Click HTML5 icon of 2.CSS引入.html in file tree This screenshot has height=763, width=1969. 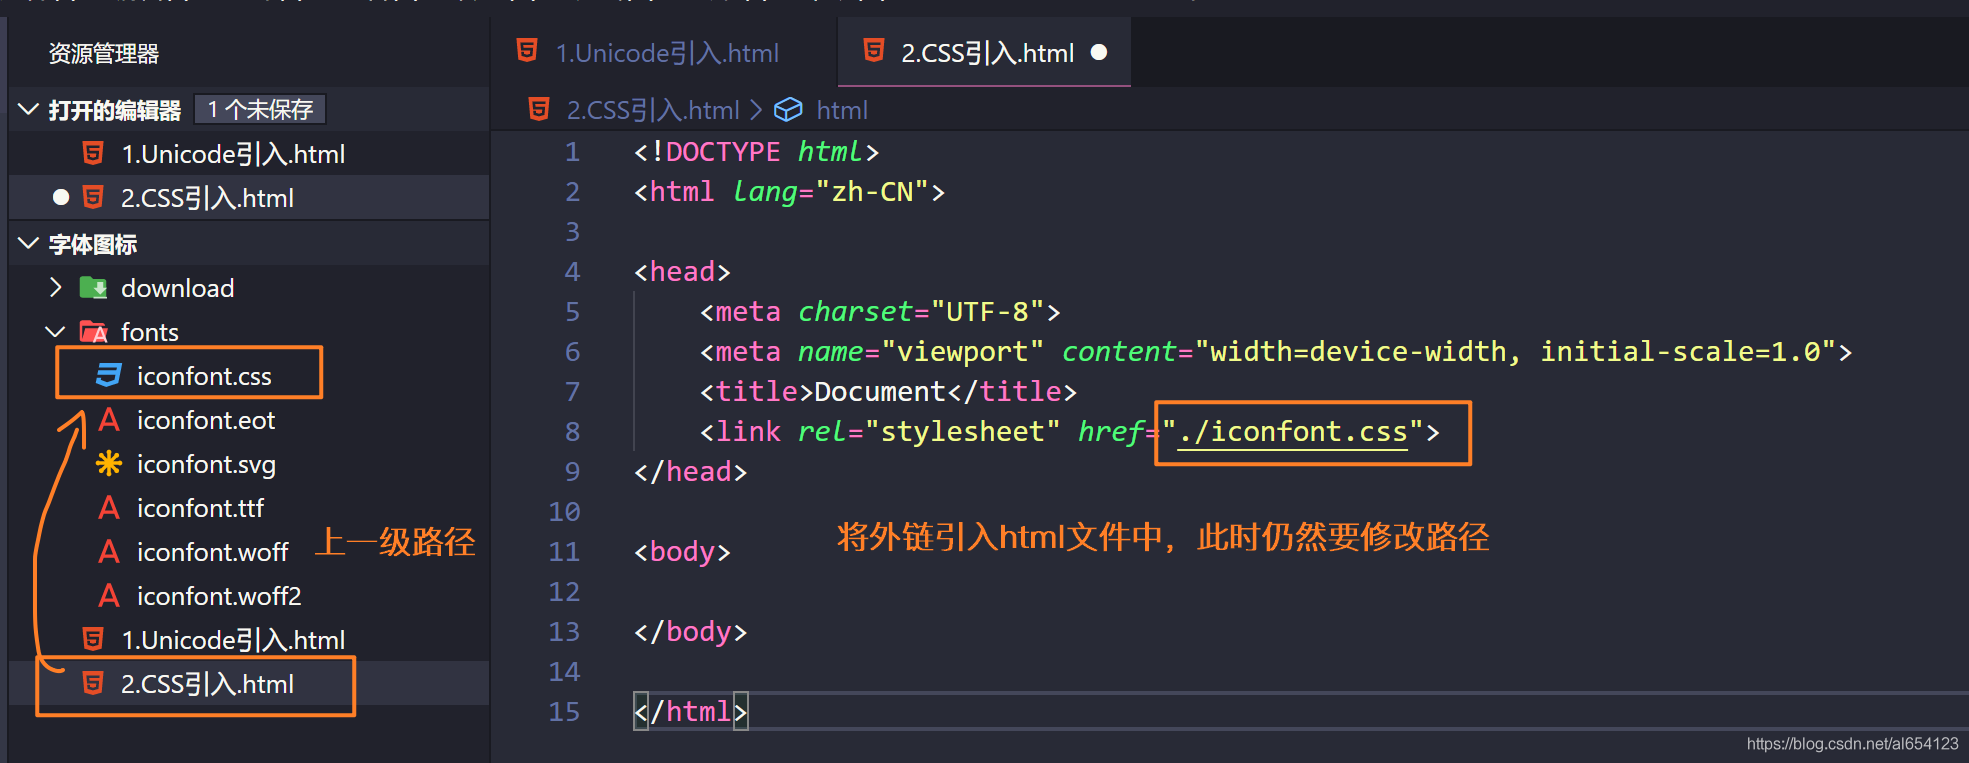pyautogui.click(x=93, y=682)
